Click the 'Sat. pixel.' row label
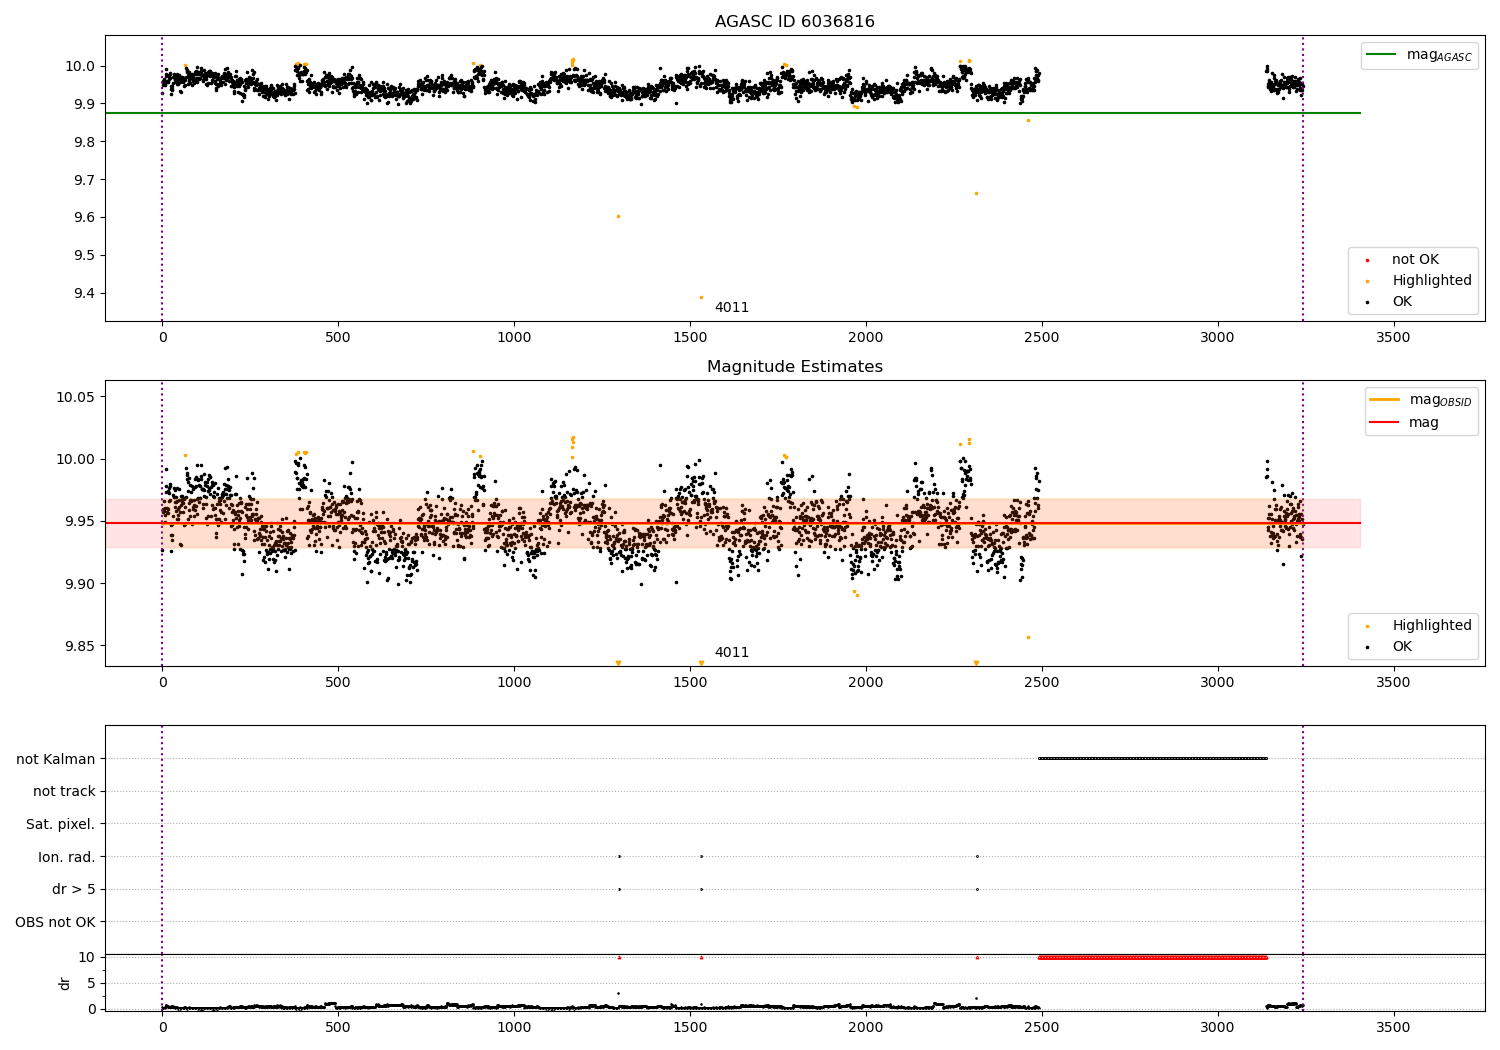Image resolution: width=1500 pixels, height=1050 pixels. (61, 825)
